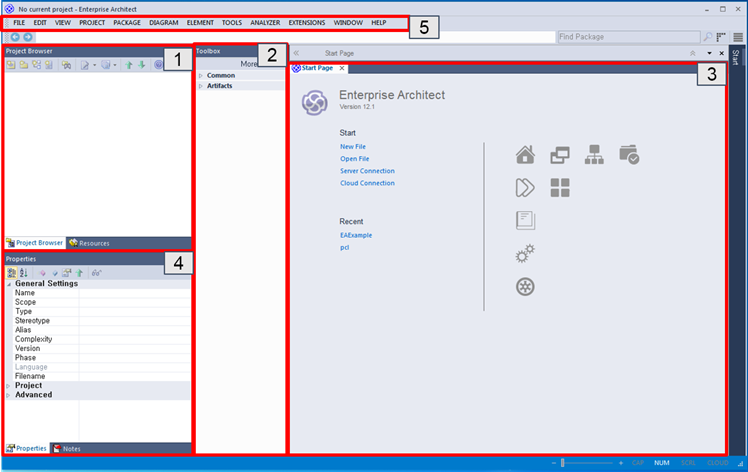The width and height of the screenshot is (748, 472).
Task: Click the zoom out minus button
Action: click(553, 463)
